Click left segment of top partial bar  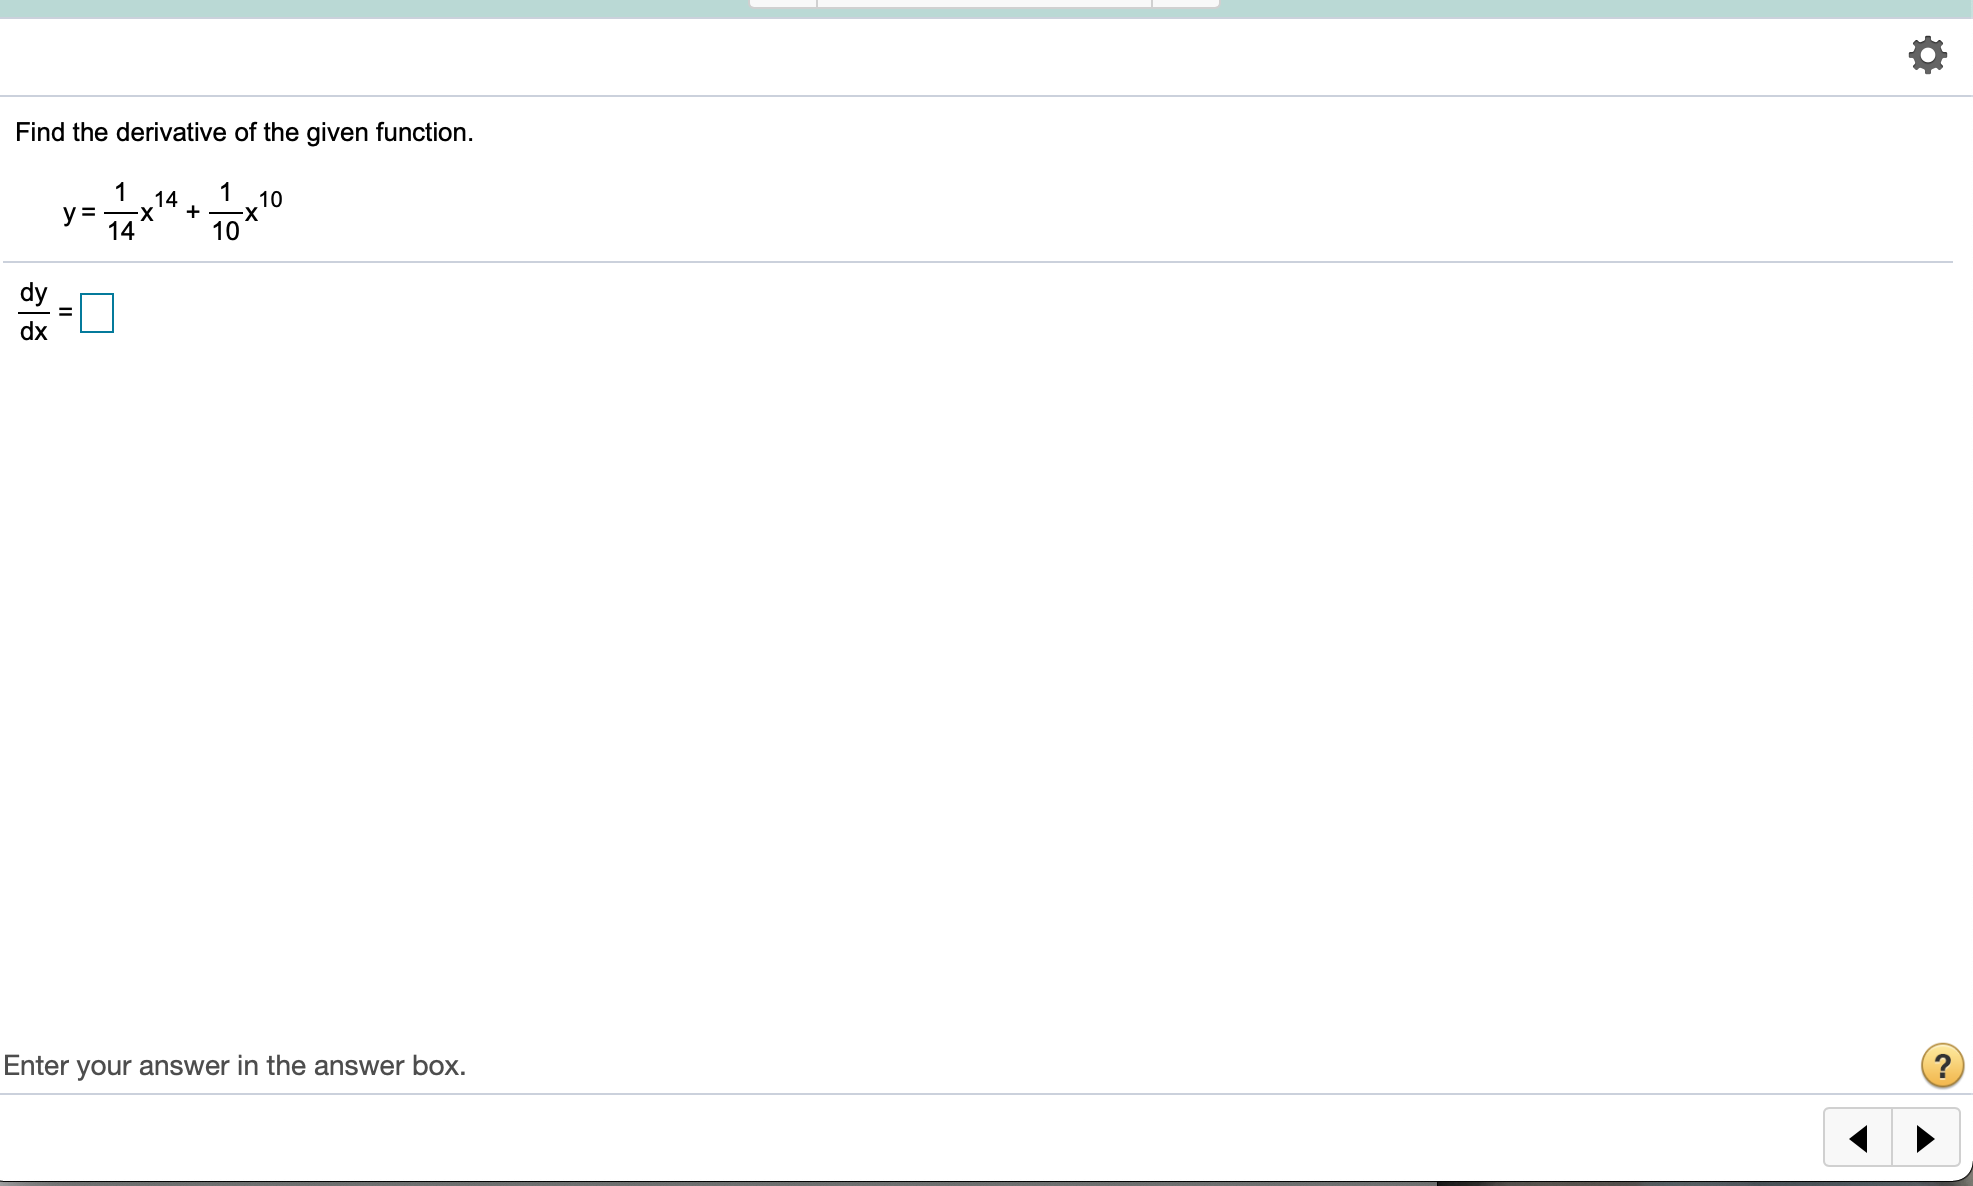point(783,3)
